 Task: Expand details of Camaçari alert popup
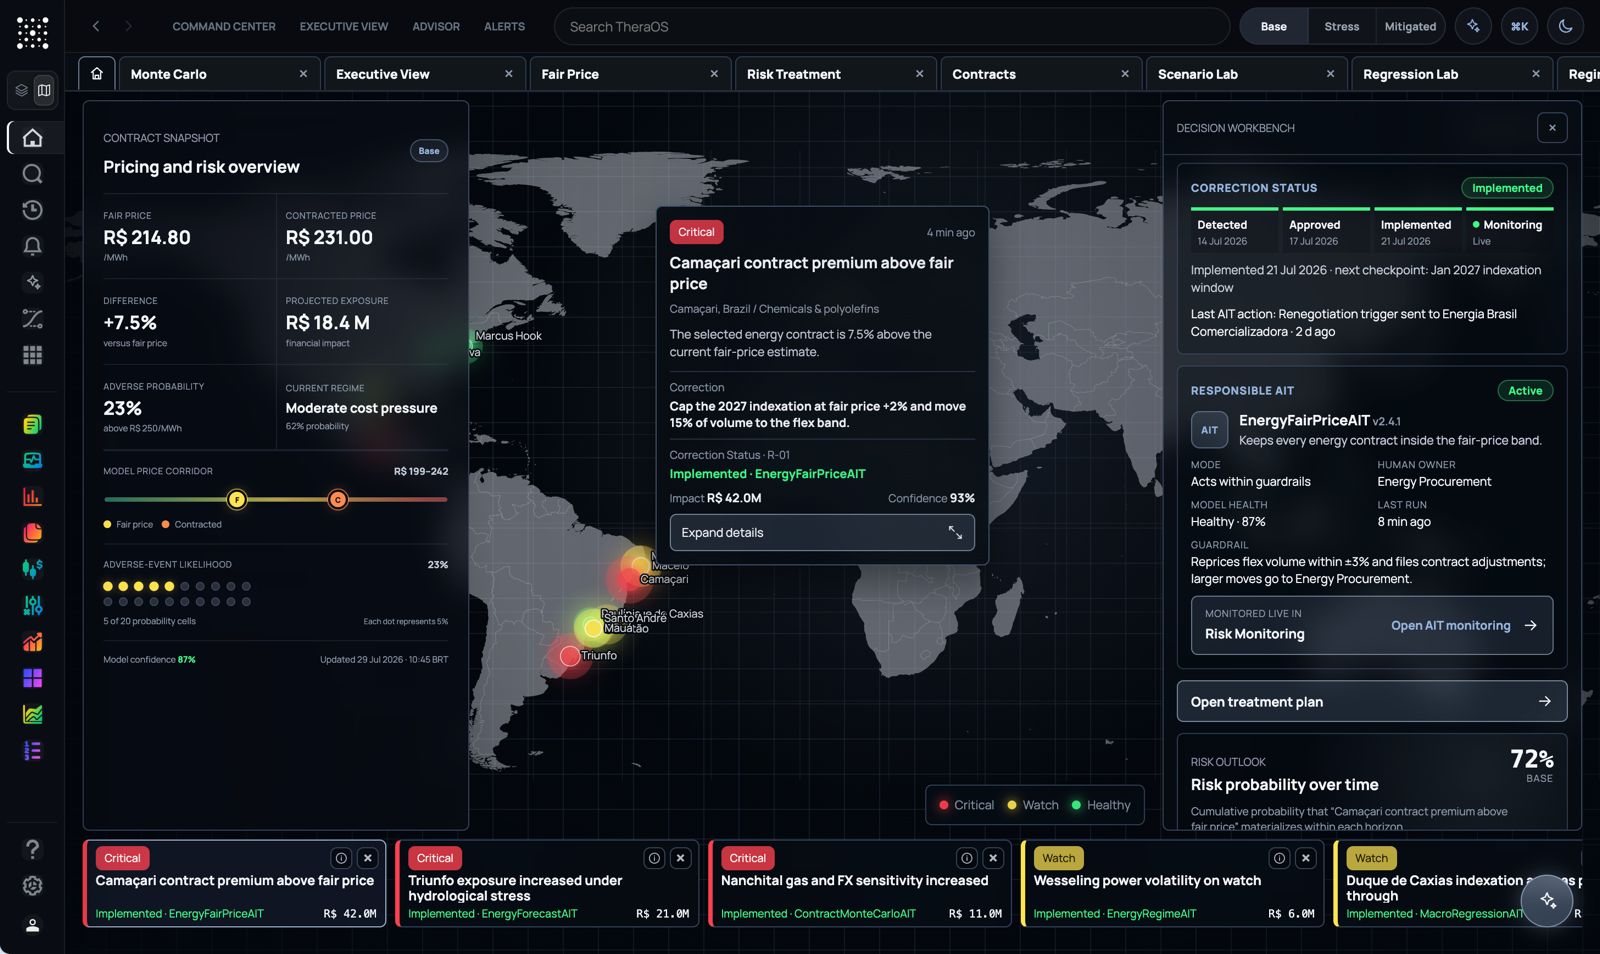click(822, 533)
